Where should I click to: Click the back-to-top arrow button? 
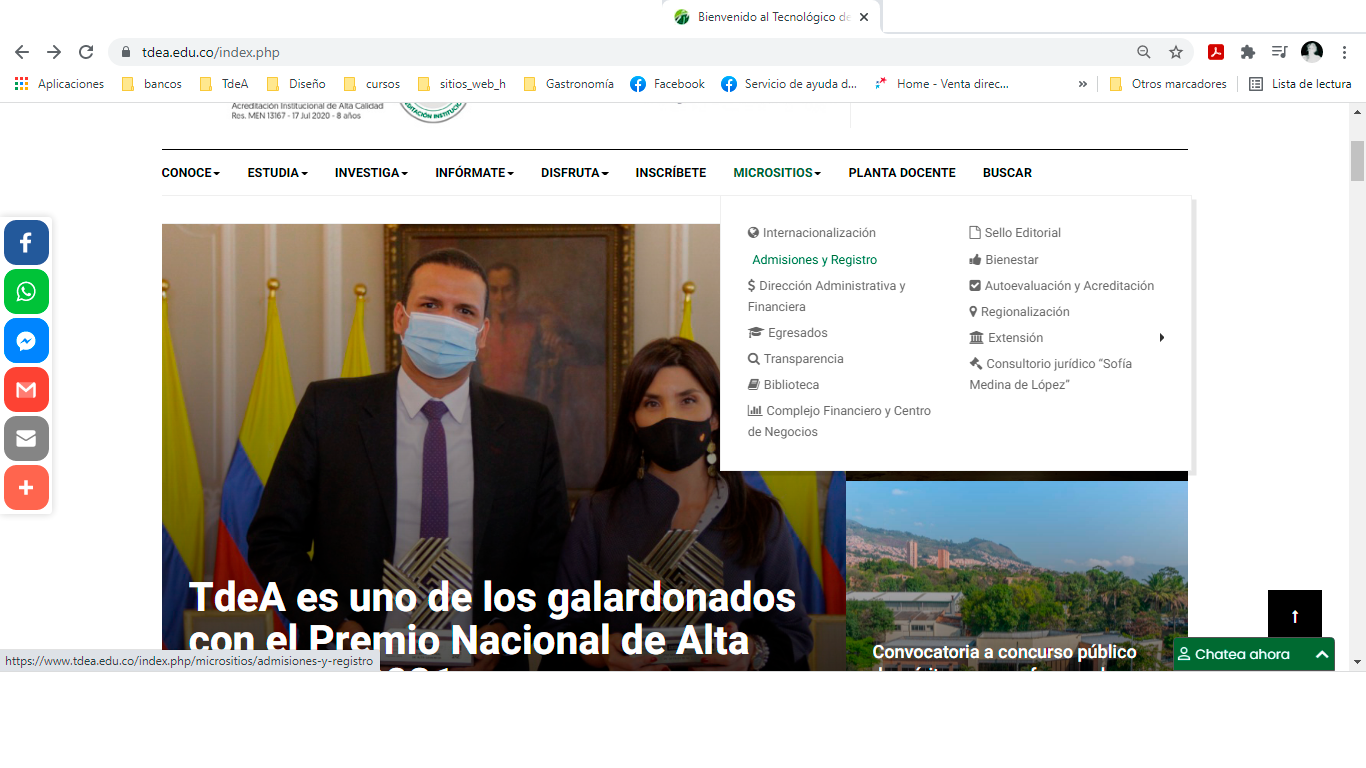(x=1295, y=616)
